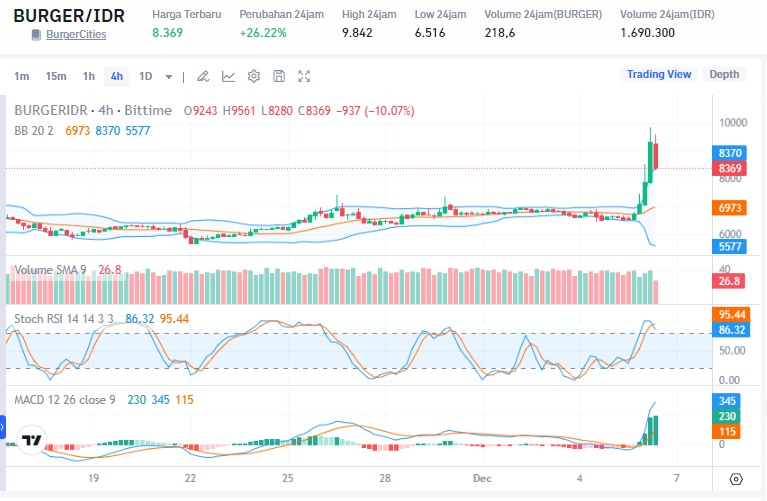Click the blue 8370 price axis label
767x501 pixels.
tap(729, 153)
